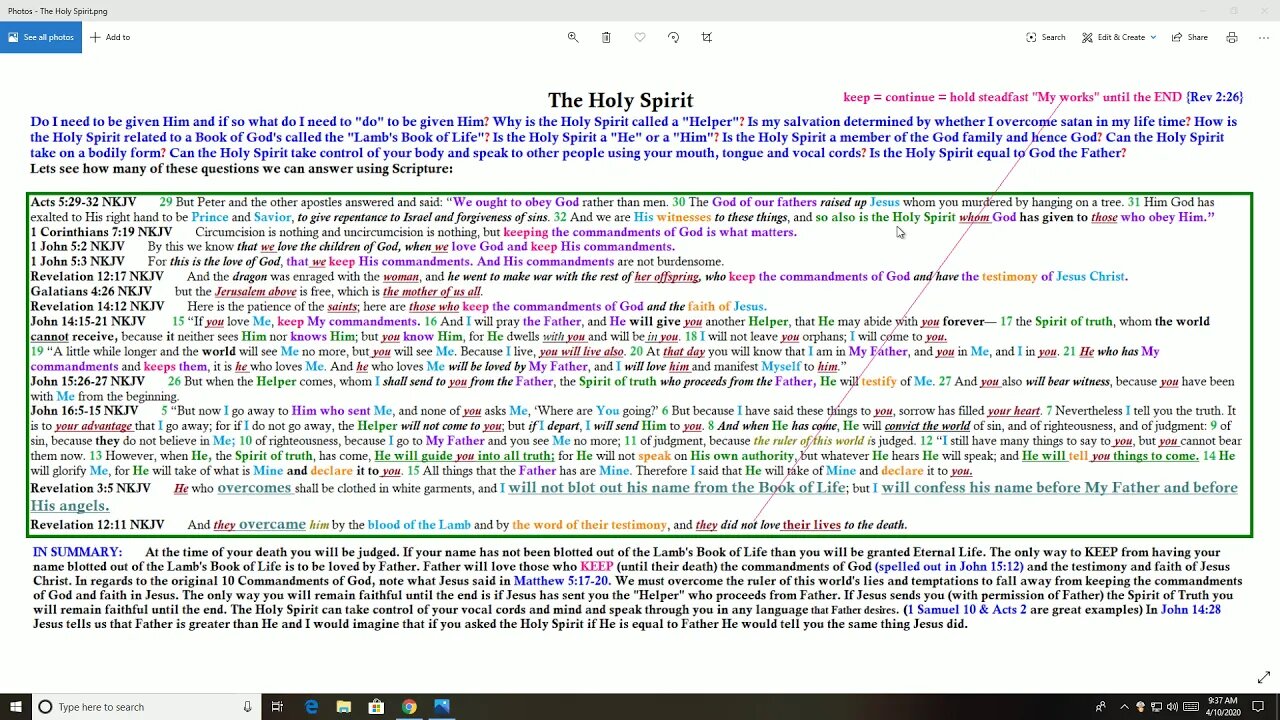
Task: Click the hard-hat user icon in tray
Action: [x=1141, y=707]
